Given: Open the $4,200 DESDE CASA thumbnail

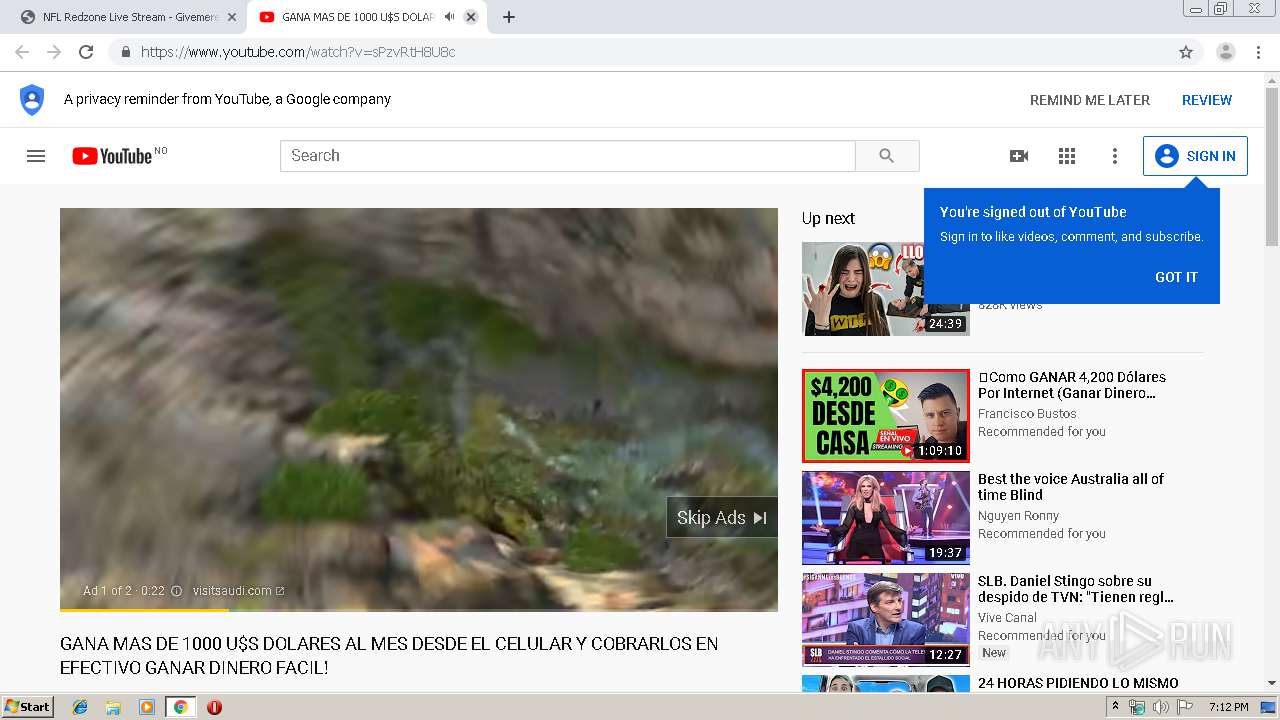Looking at the screenshot, I should point(886,416).
